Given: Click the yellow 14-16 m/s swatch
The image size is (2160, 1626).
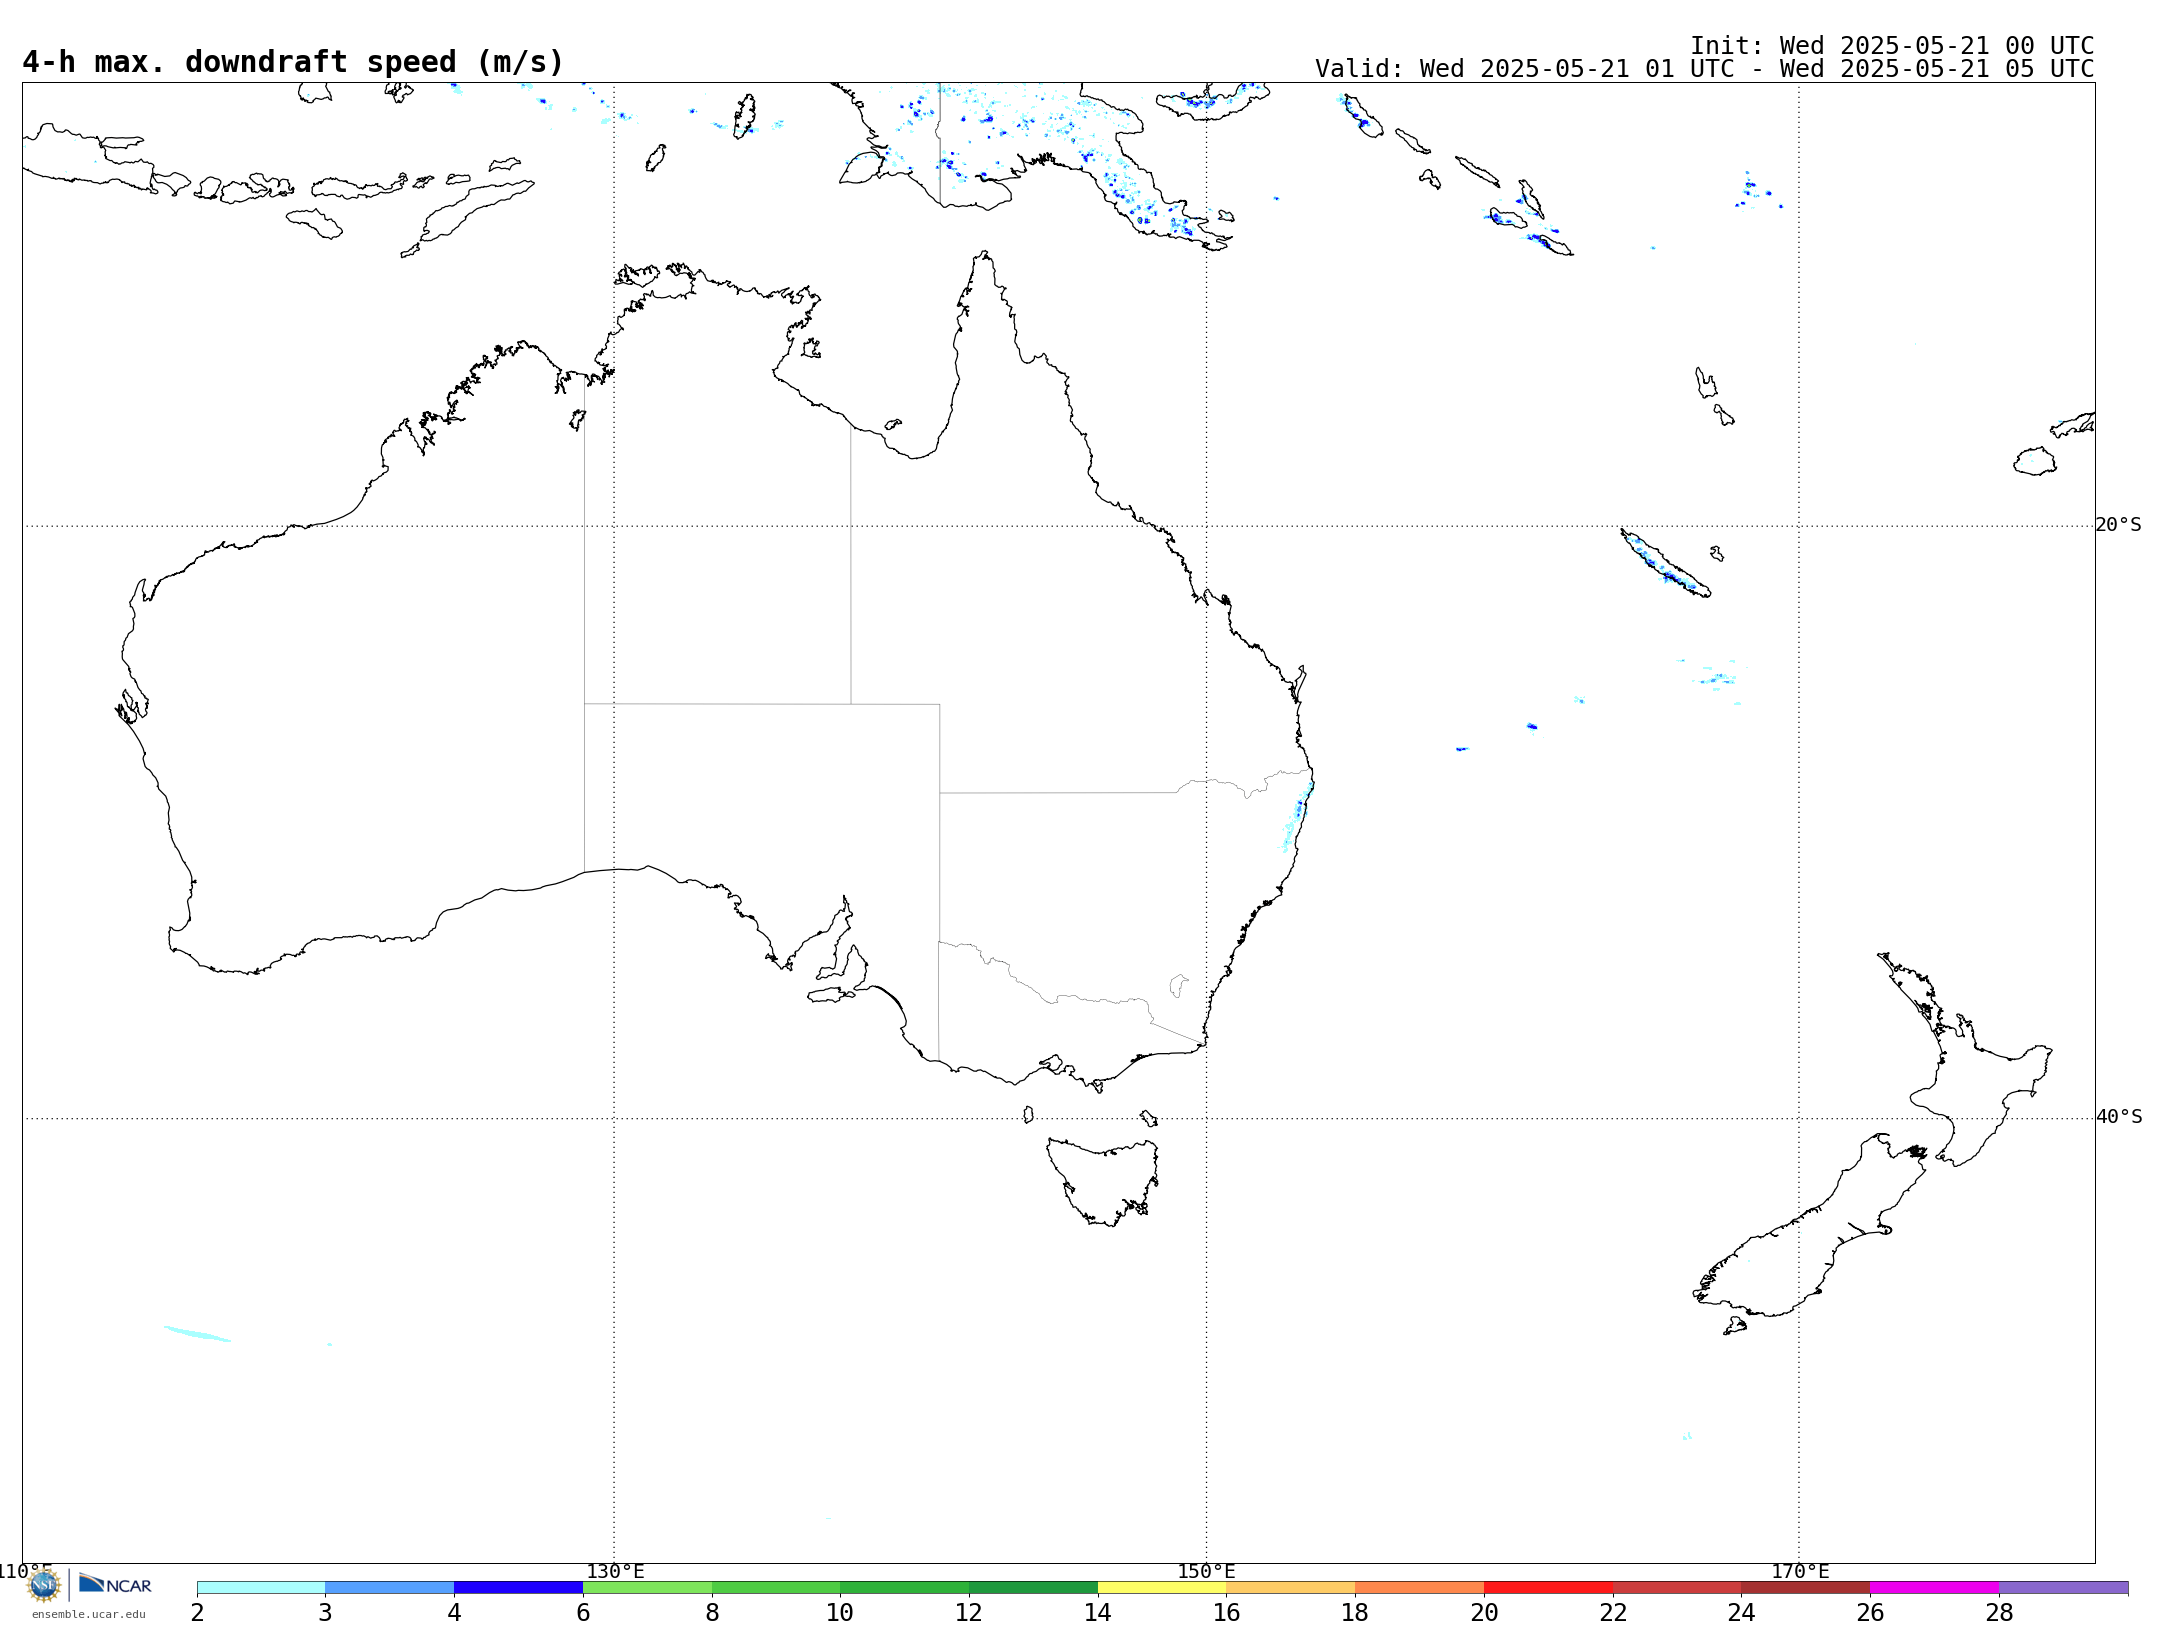Looking at the screenshot, I should [1162, 1588].
